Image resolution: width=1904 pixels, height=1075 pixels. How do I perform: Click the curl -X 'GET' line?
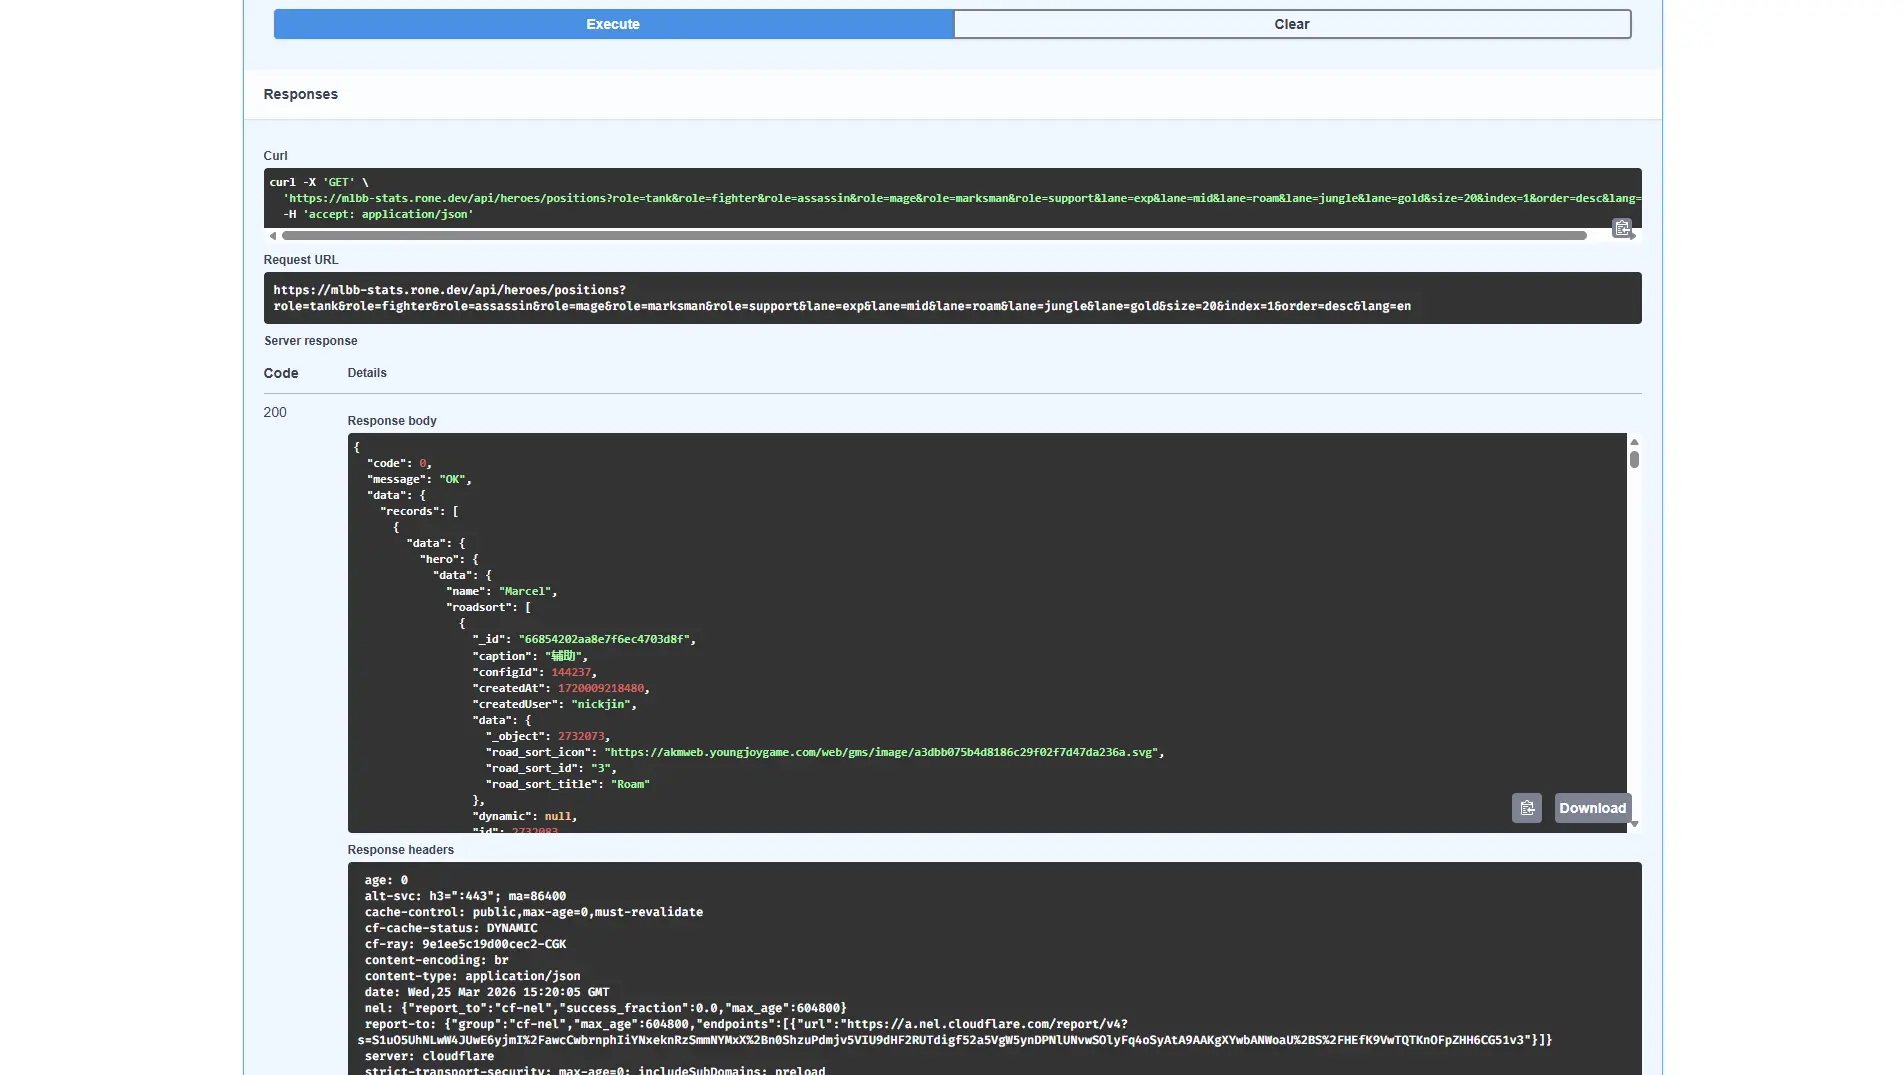click(319, 182)
